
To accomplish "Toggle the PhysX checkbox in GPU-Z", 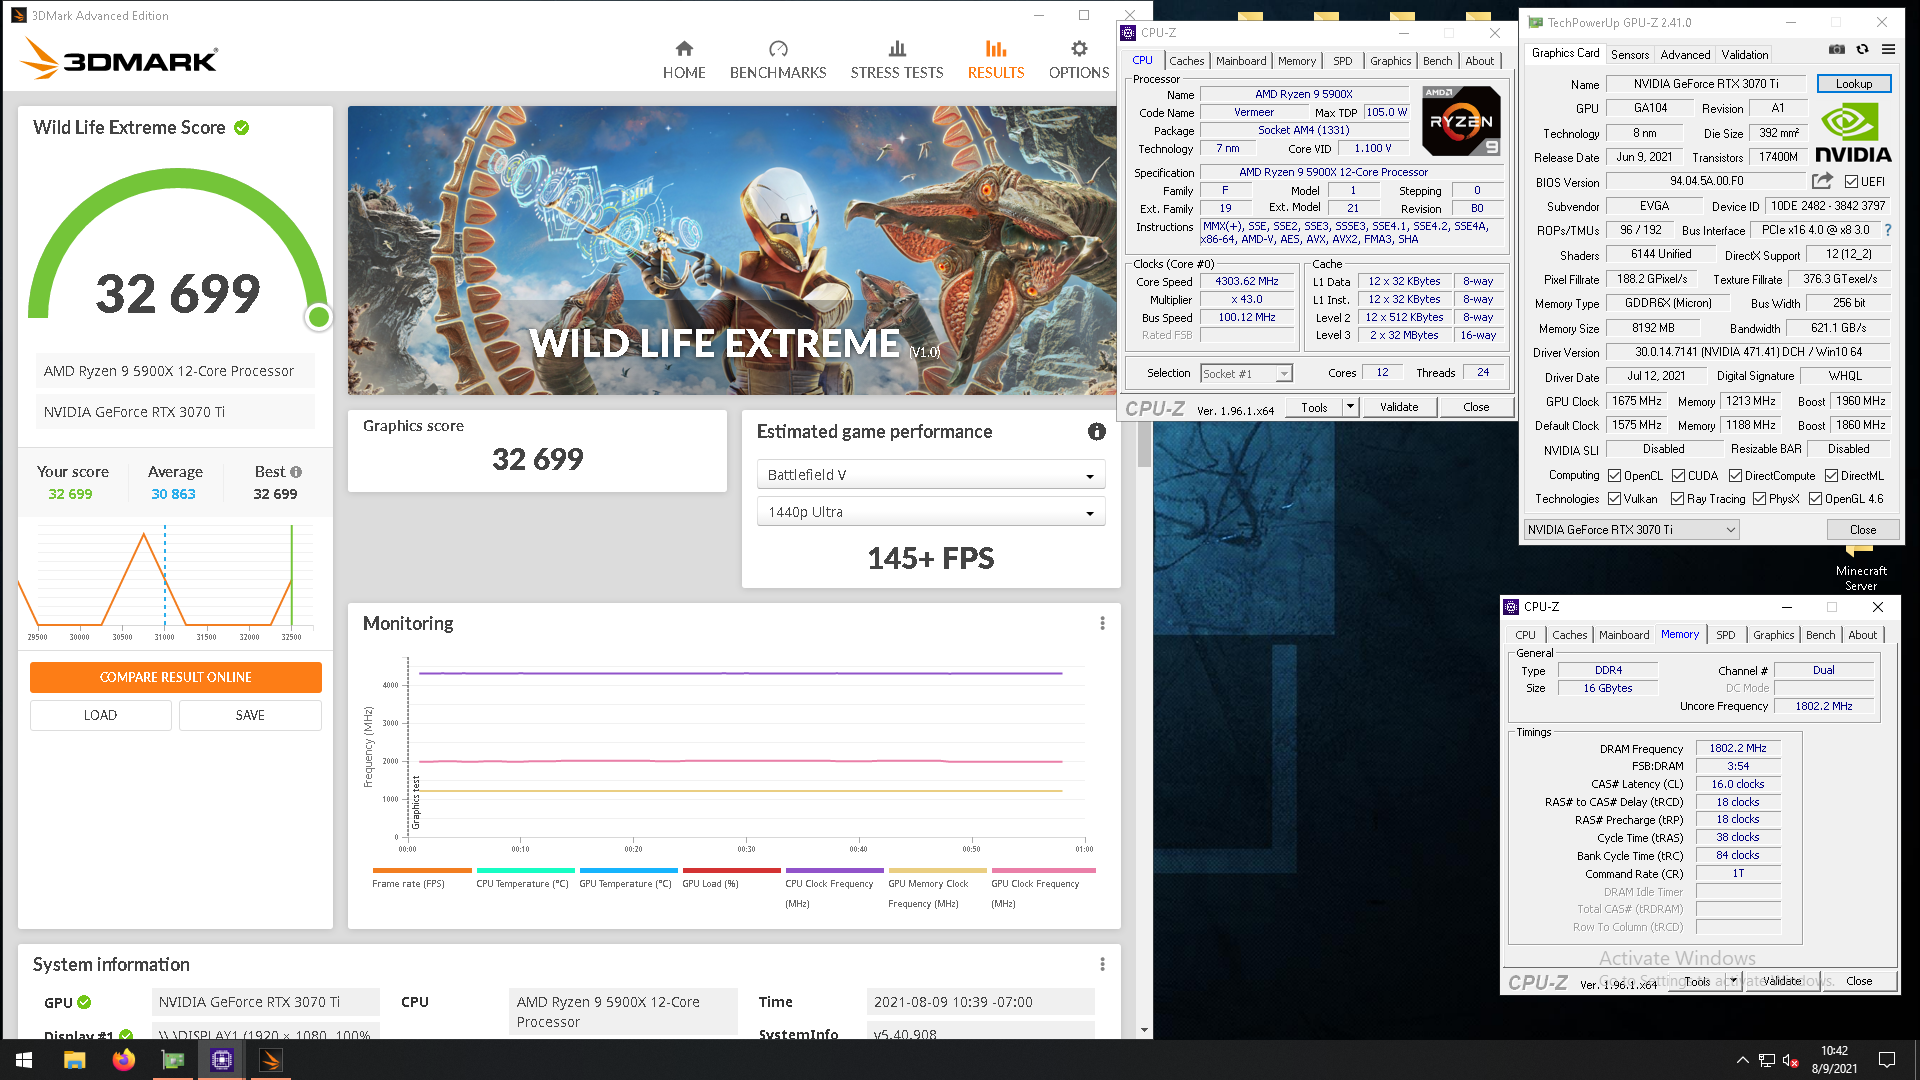I will 1759,499.
